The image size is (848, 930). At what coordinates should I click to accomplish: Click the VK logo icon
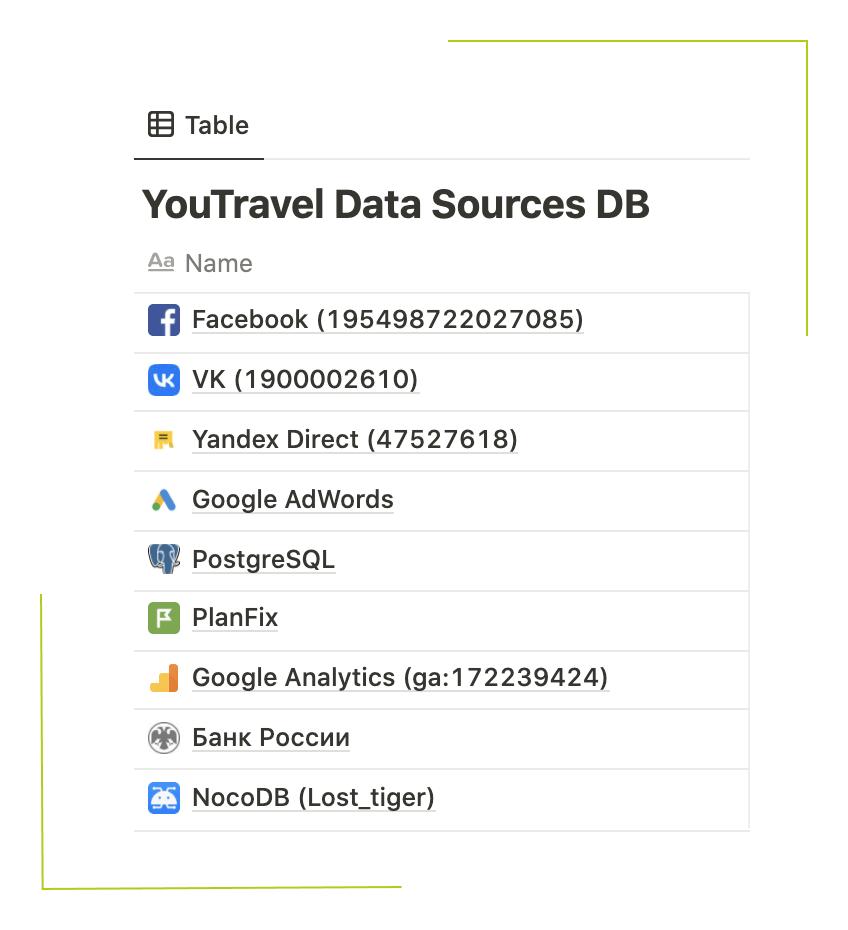coord(164,381)
